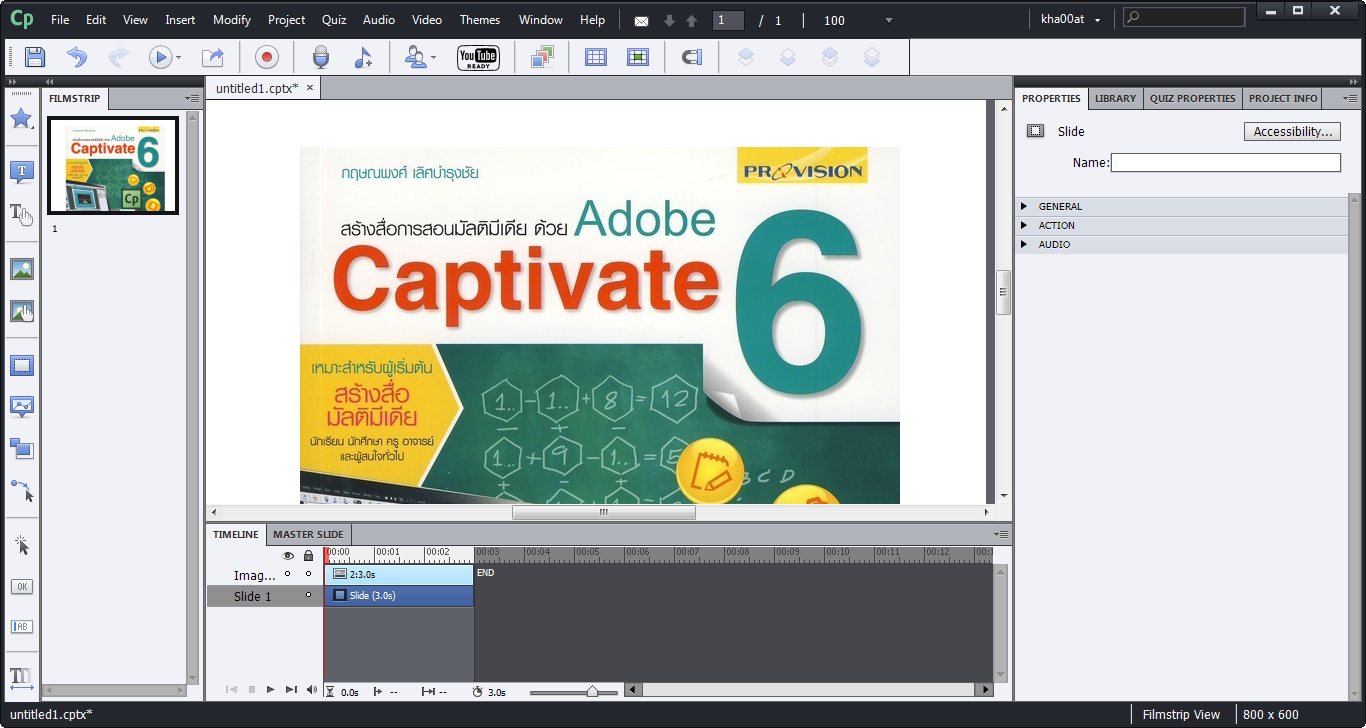Screen dimensions: 1366x728
Task: Hide the Image layer in the timeline
Action: tap(288, 574)
